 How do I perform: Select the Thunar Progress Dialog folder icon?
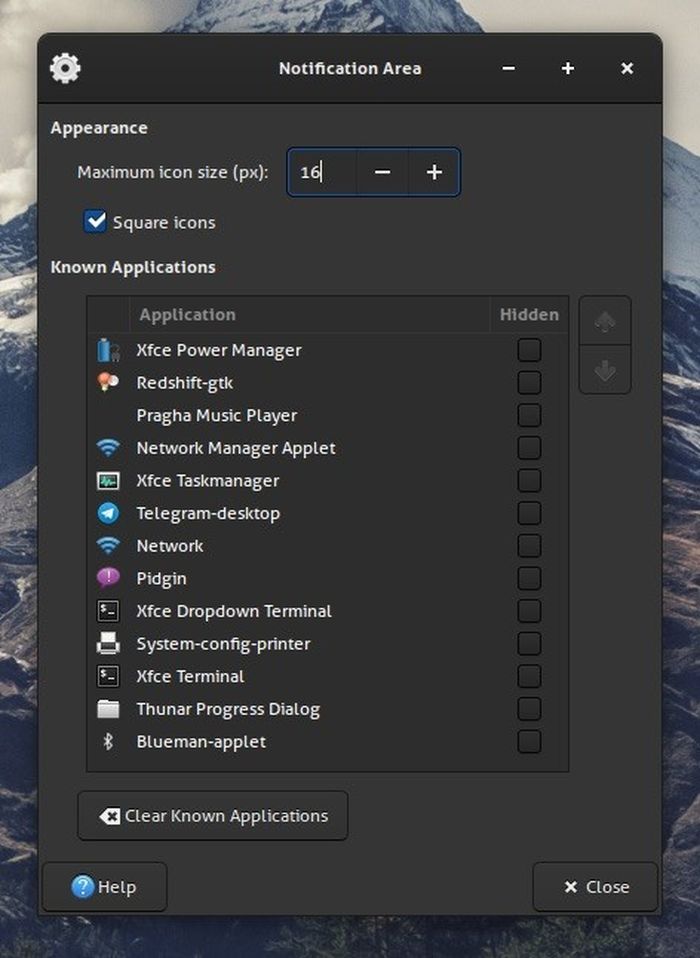pyautogui.click(x=108, y=709)
